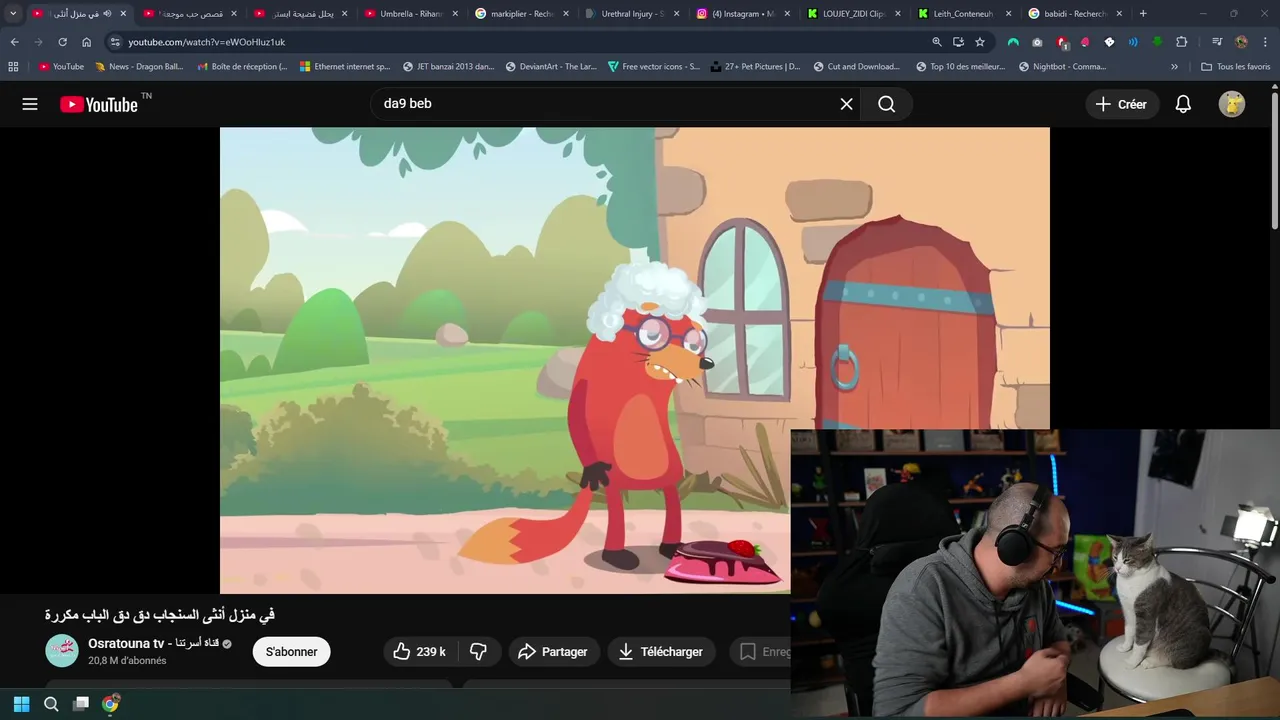Open the green download extension icon

click(x=1157, y=42)
